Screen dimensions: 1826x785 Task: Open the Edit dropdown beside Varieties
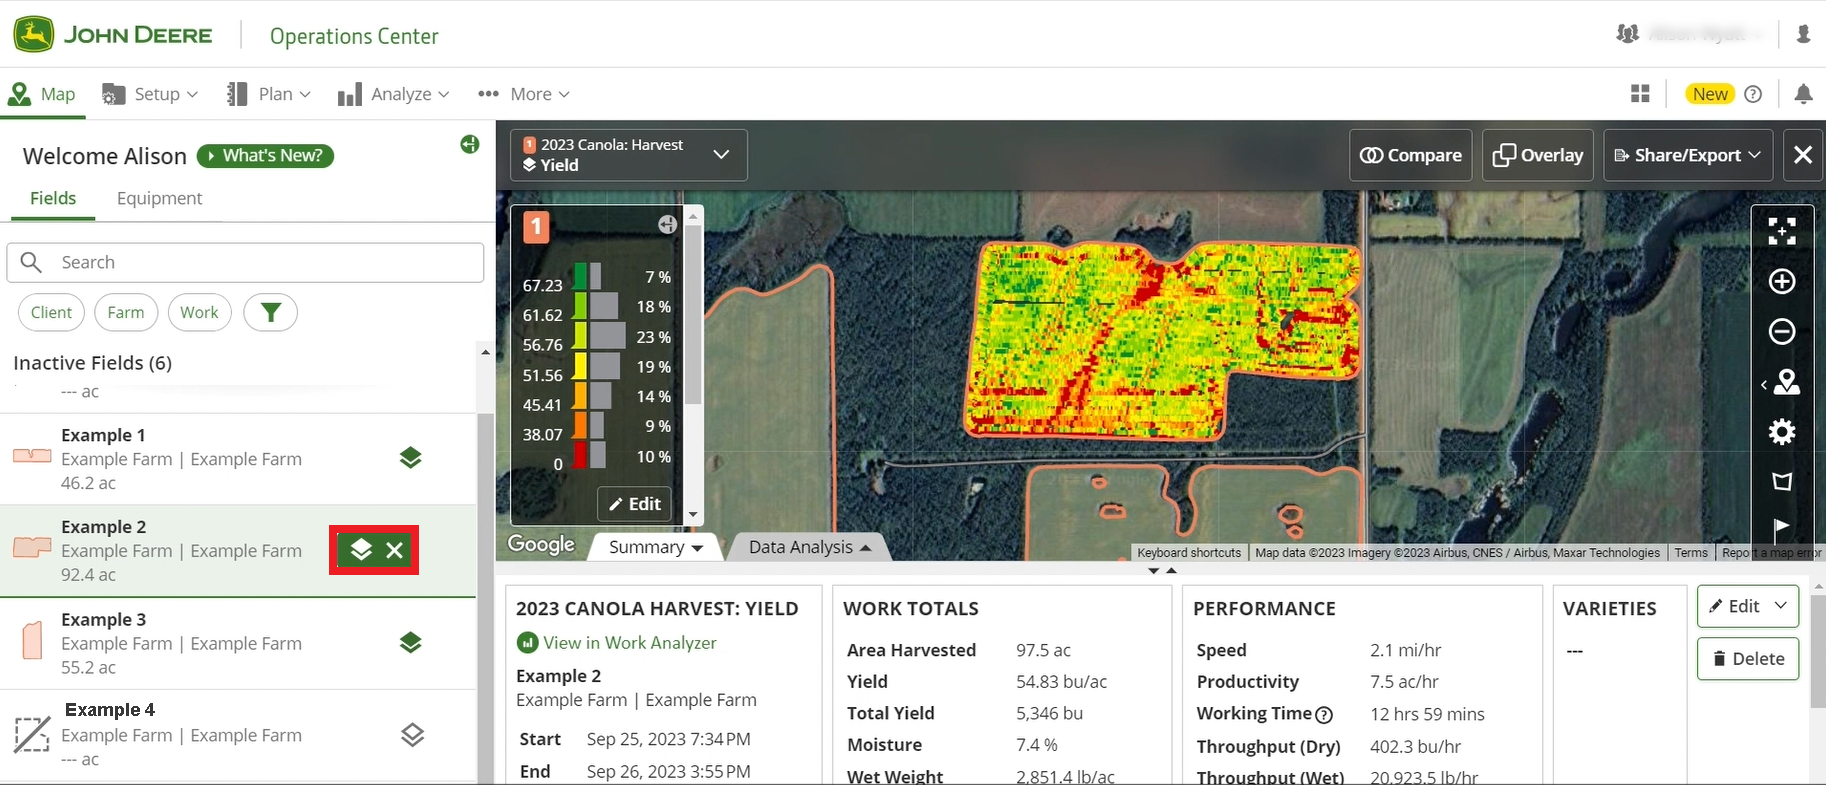[x=1748, y=606]
